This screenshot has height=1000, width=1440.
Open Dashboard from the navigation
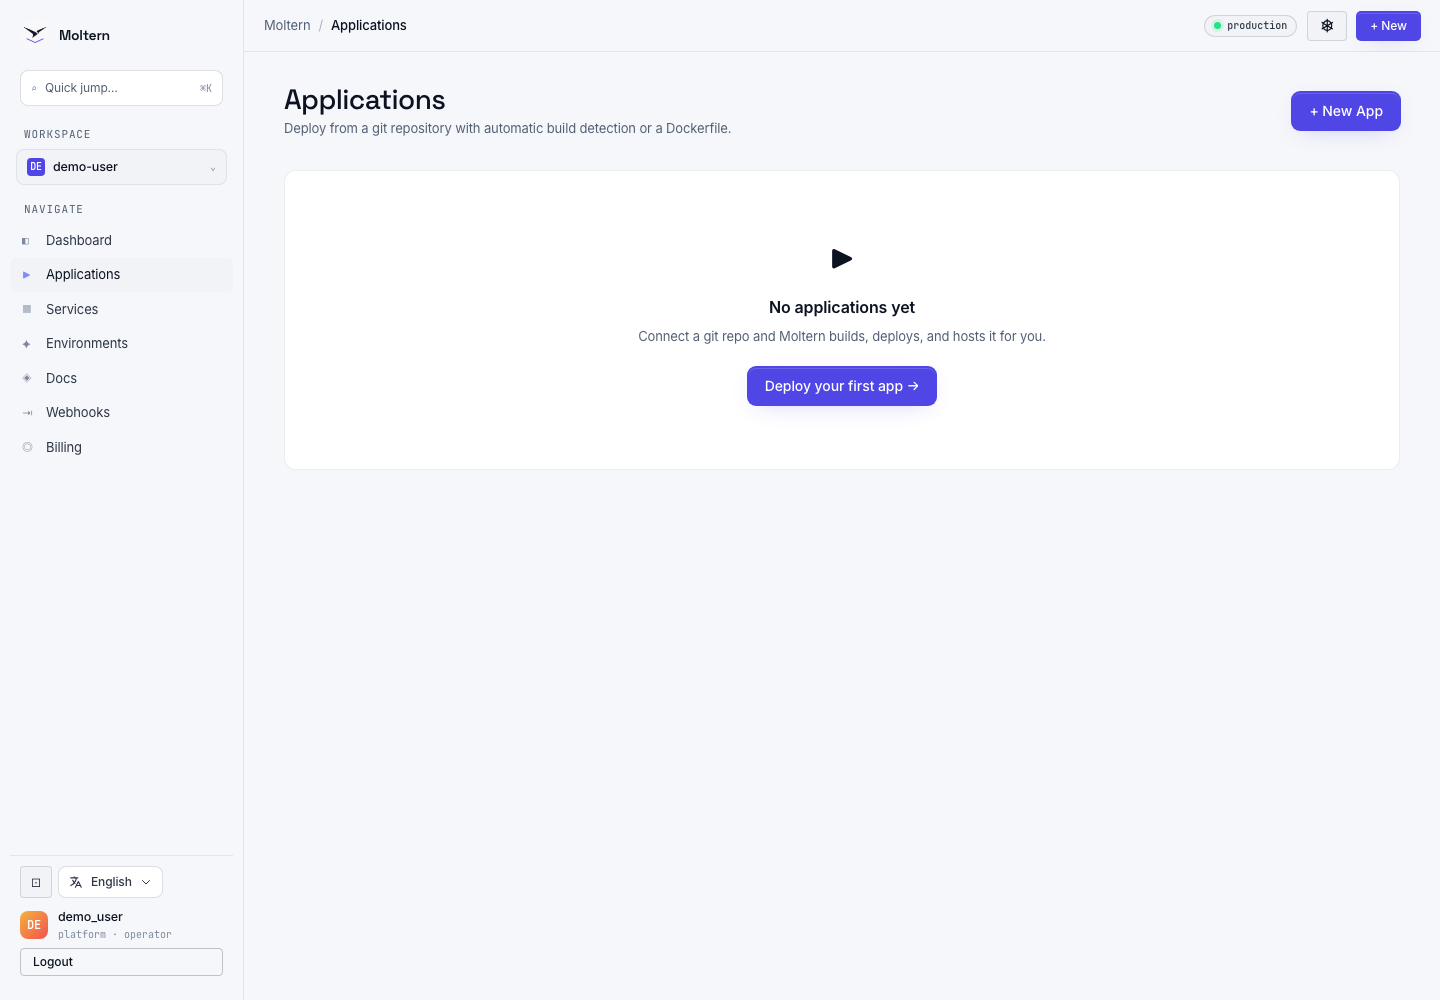(x=121, y=241)
